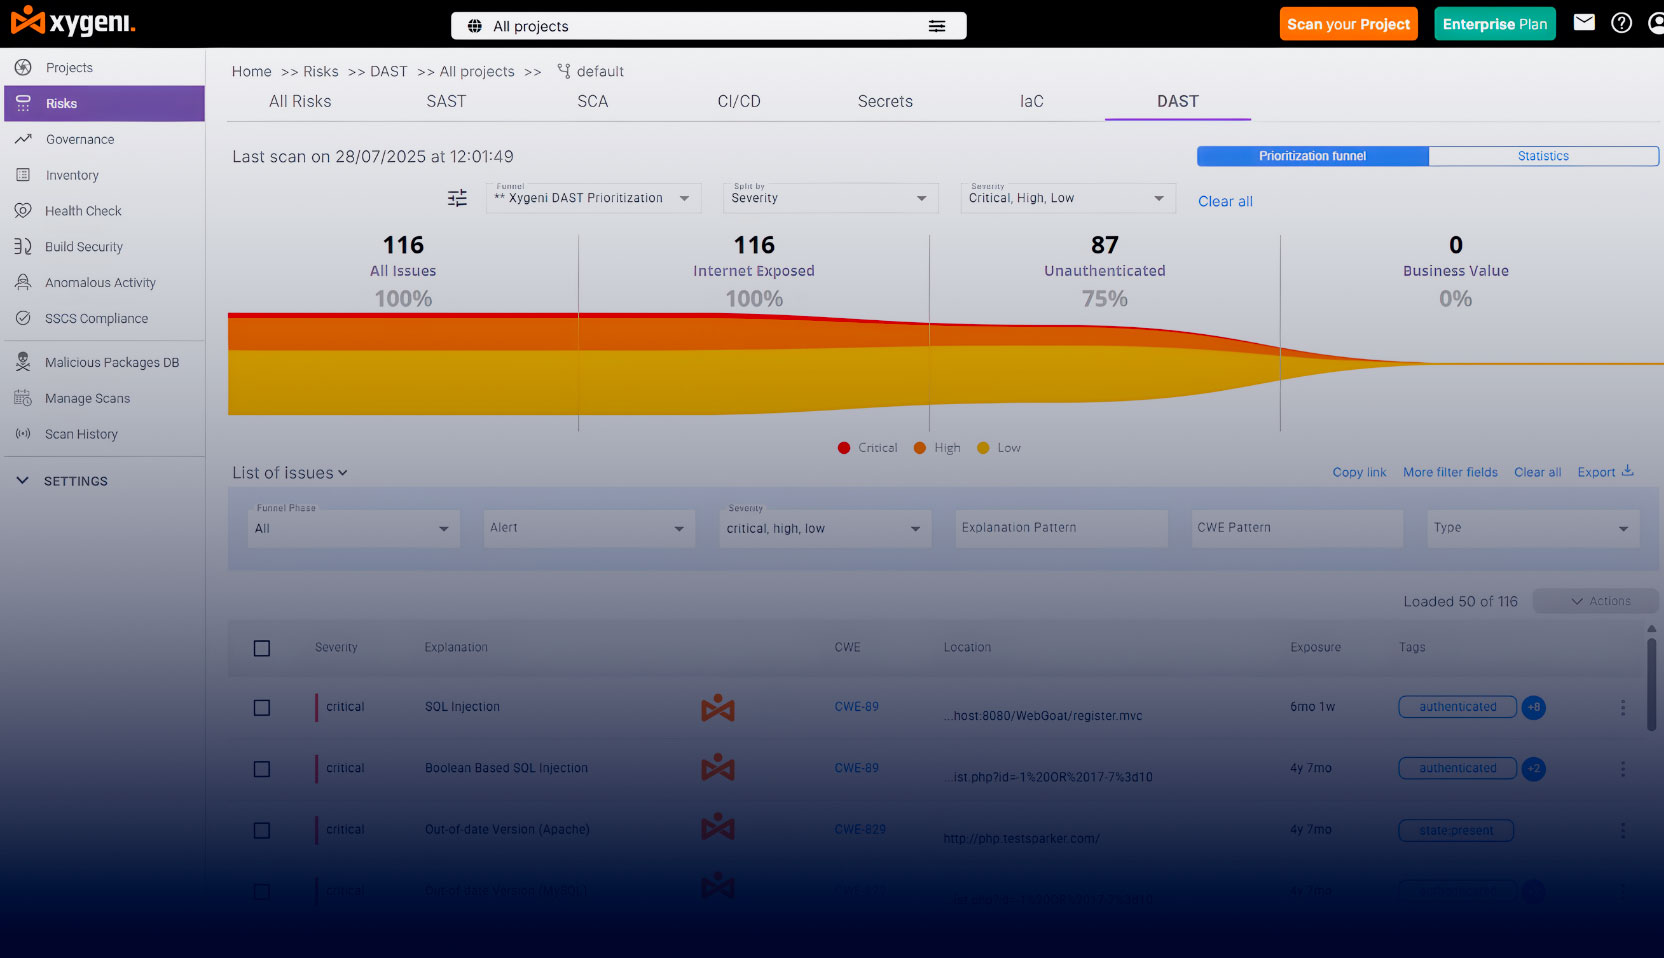Check the Boolean Based SQL Injection row
Image resolution: width=1664 pixels, height=958 pixels.
[262, 769]
